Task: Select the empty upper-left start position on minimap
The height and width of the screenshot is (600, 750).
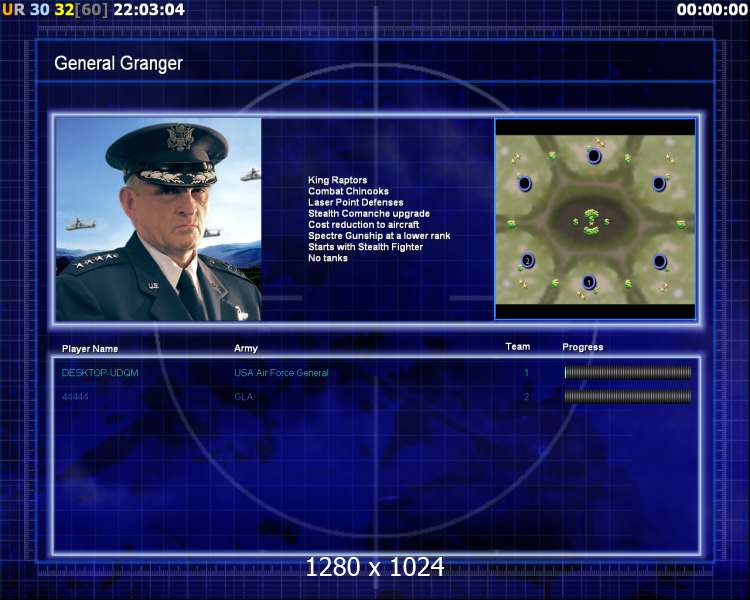Action: [x=525, y=183]
